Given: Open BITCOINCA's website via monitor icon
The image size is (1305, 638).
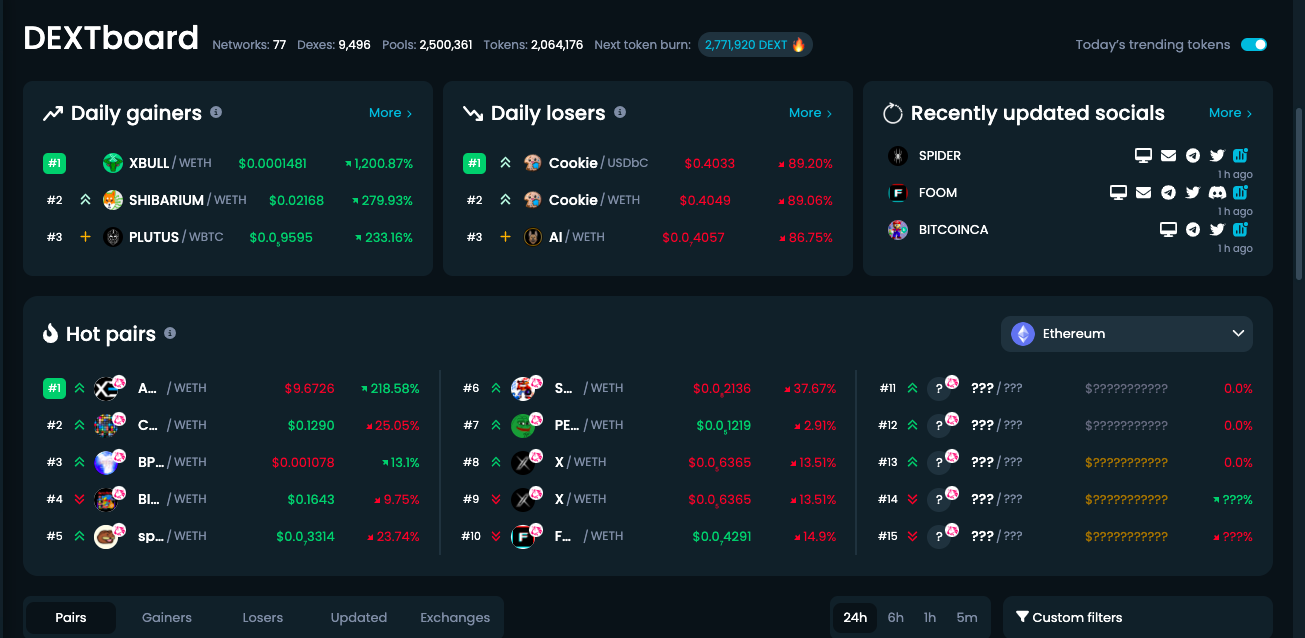Looking at the screenshot, I should tap(1168, 230).
